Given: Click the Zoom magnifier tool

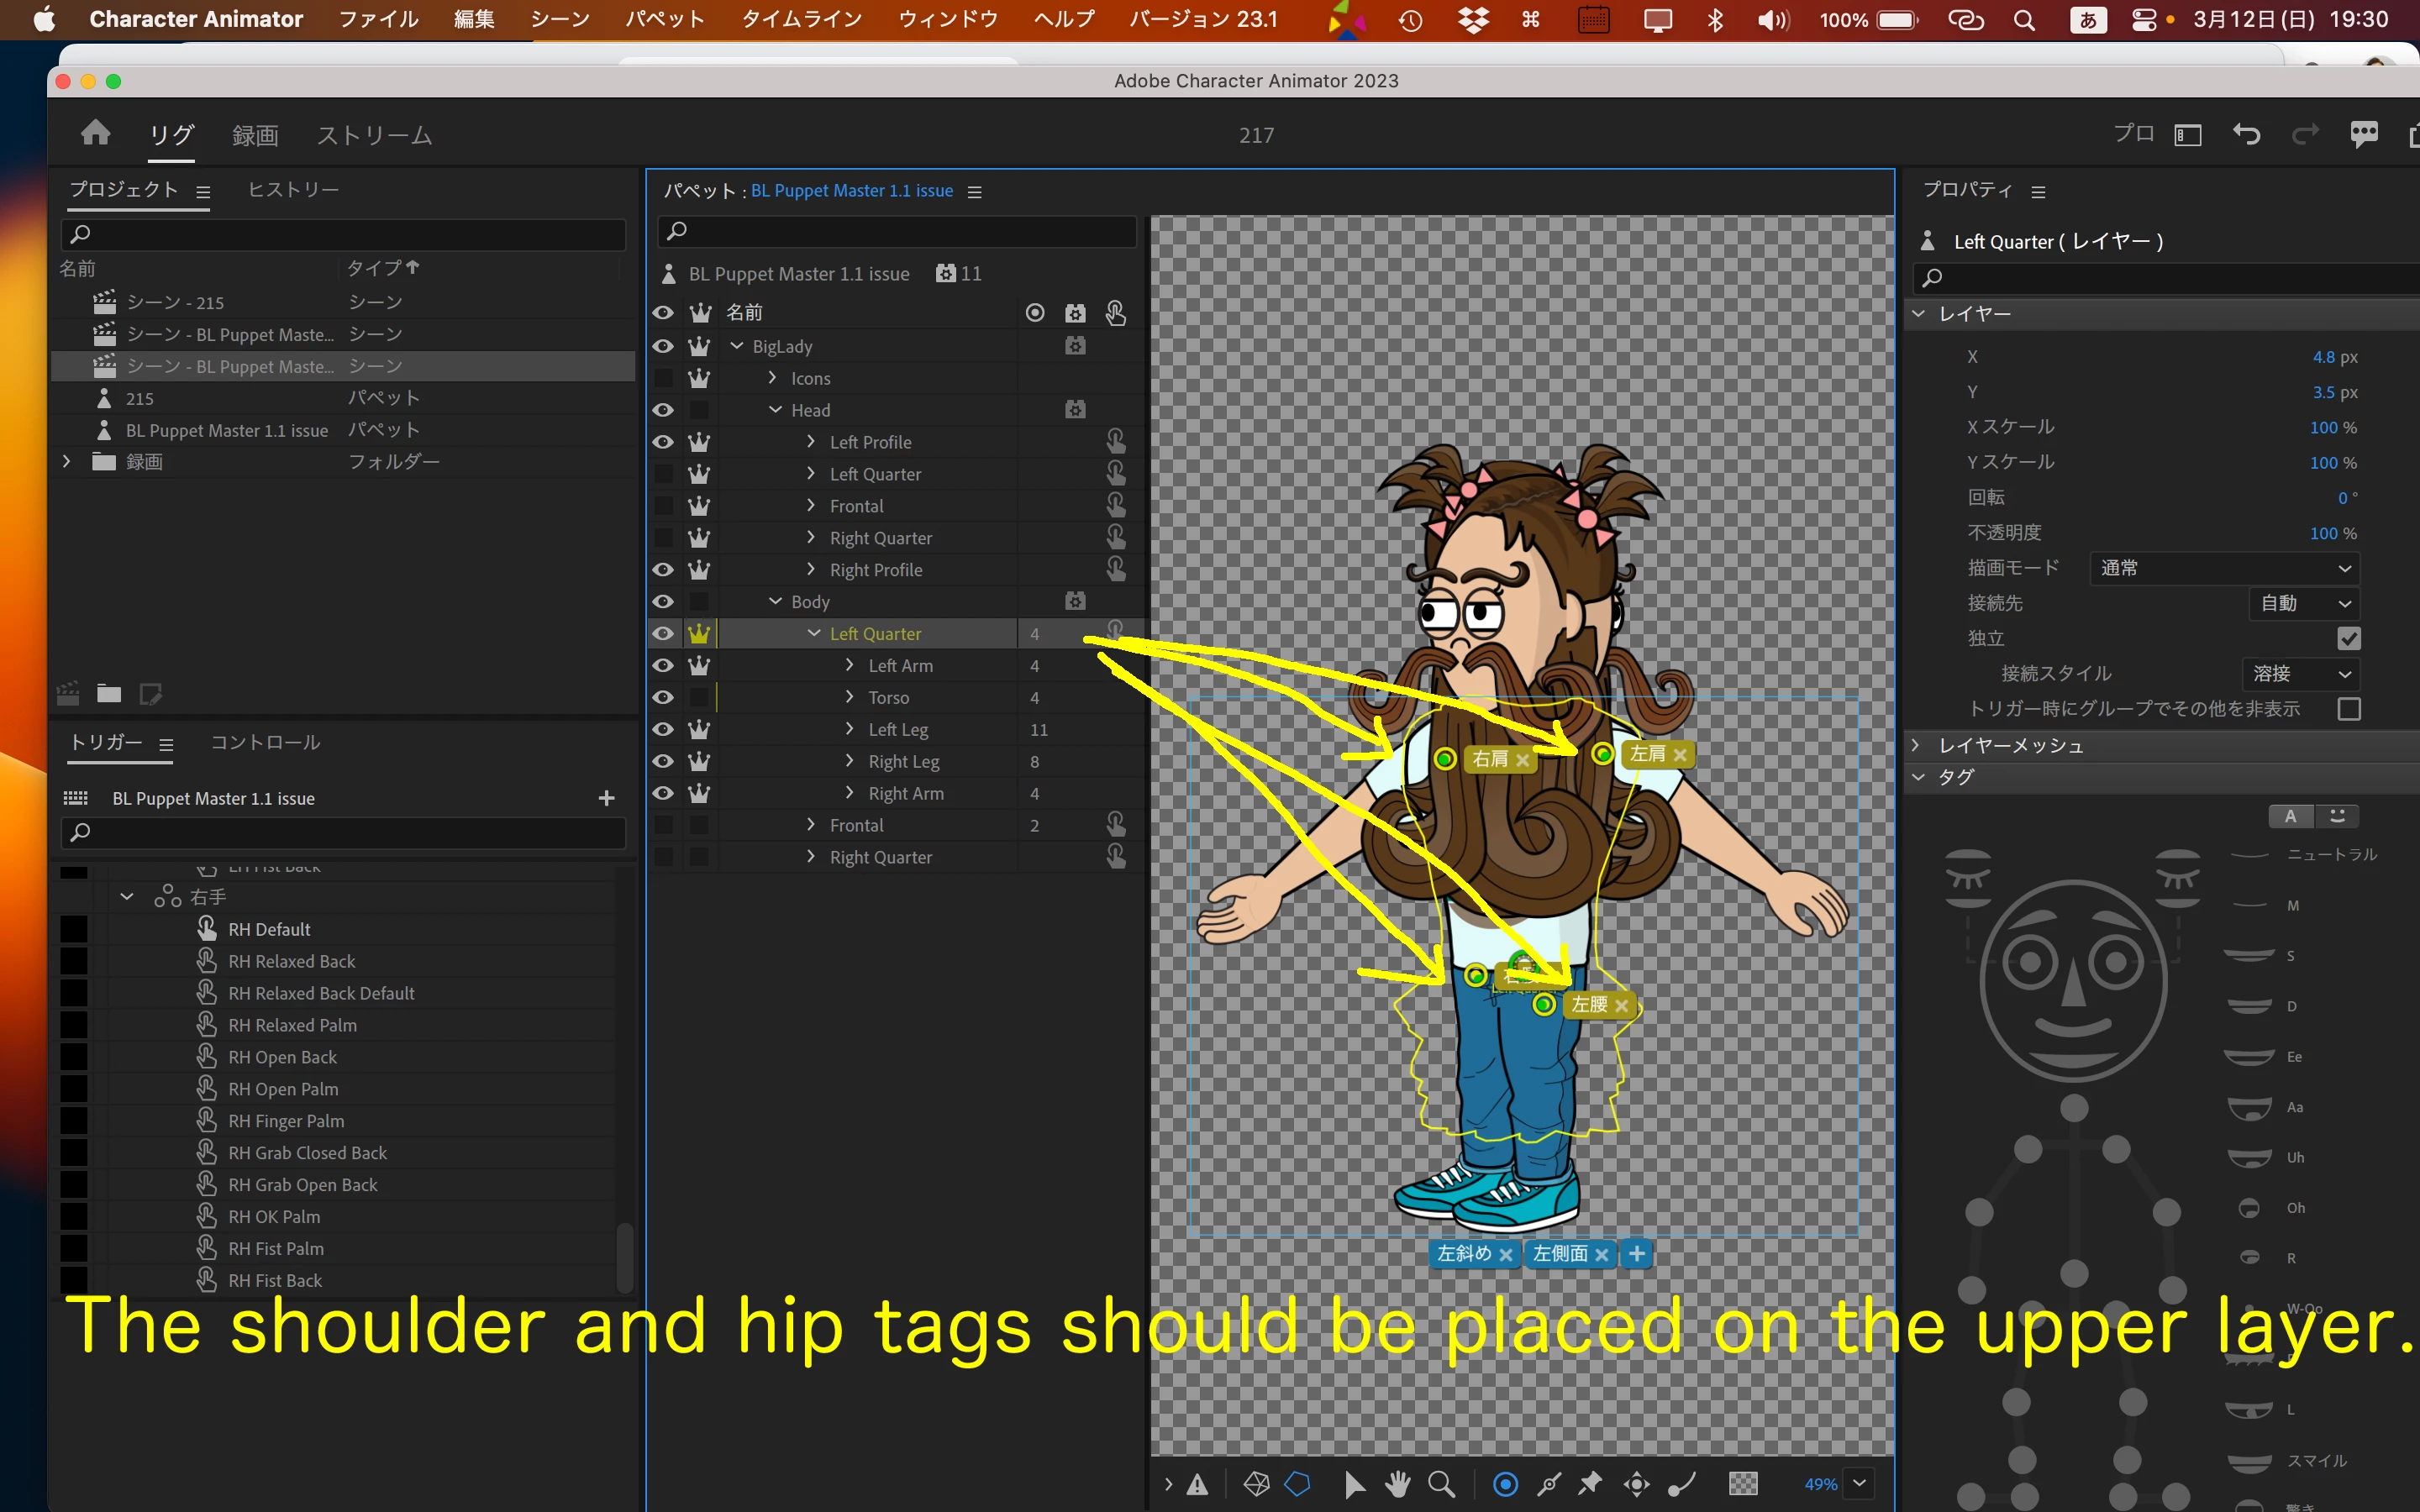Looking at the screenshot, I should [1441, 1484].
